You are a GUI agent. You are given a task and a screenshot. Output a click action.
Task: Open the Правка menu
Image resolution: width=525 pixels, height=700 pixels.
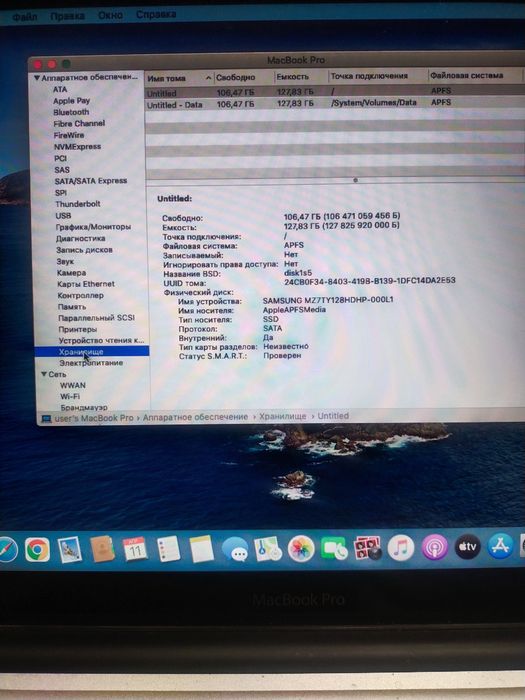point(67,16)
